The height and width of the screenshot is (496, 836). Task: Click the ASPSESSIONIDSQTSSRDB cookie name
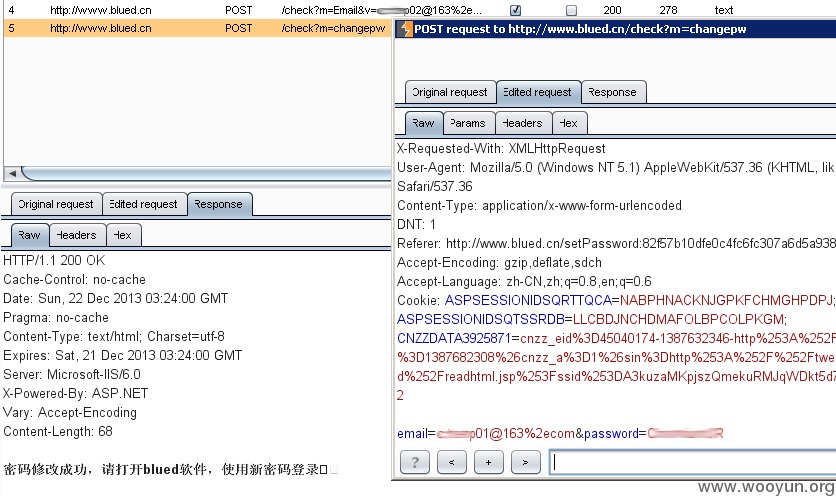(x=480, y=319)
